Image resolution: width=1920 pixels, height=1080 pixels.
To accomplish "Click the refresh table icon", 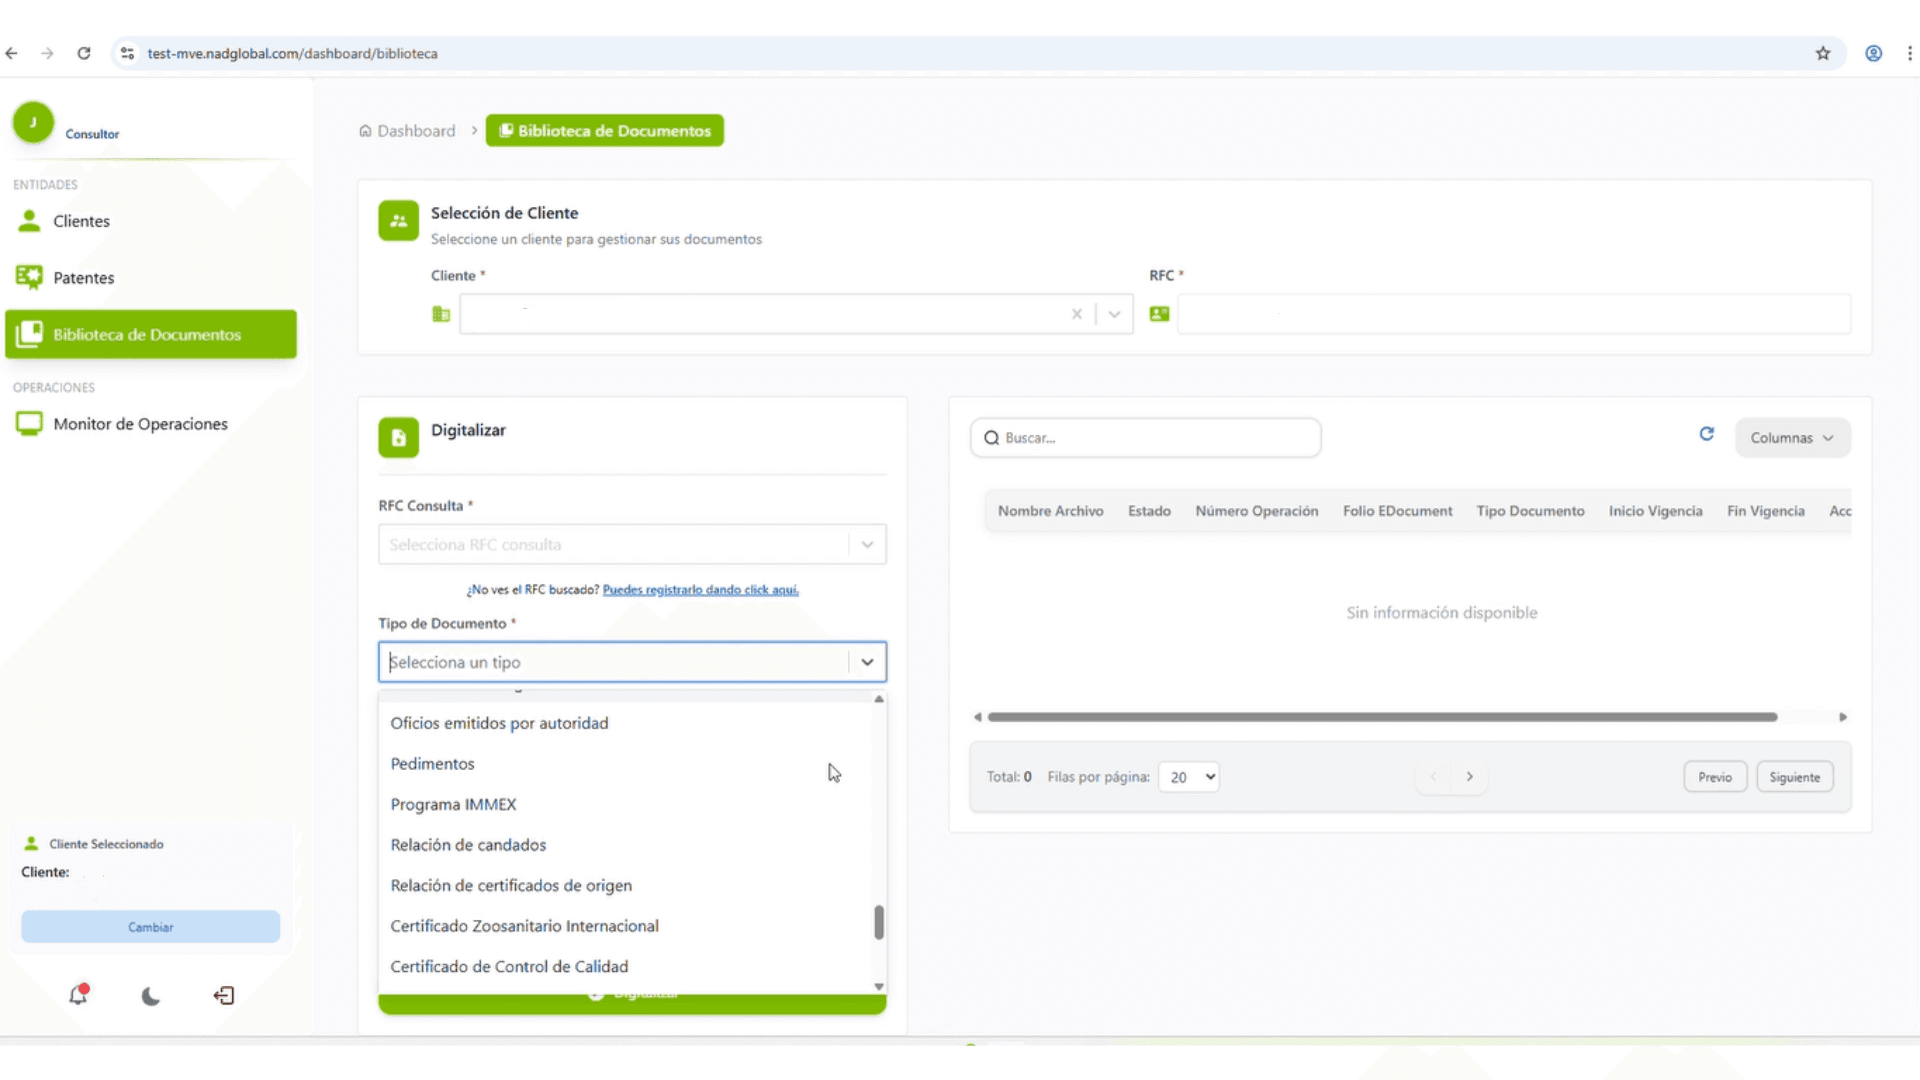I will 1707,434.
